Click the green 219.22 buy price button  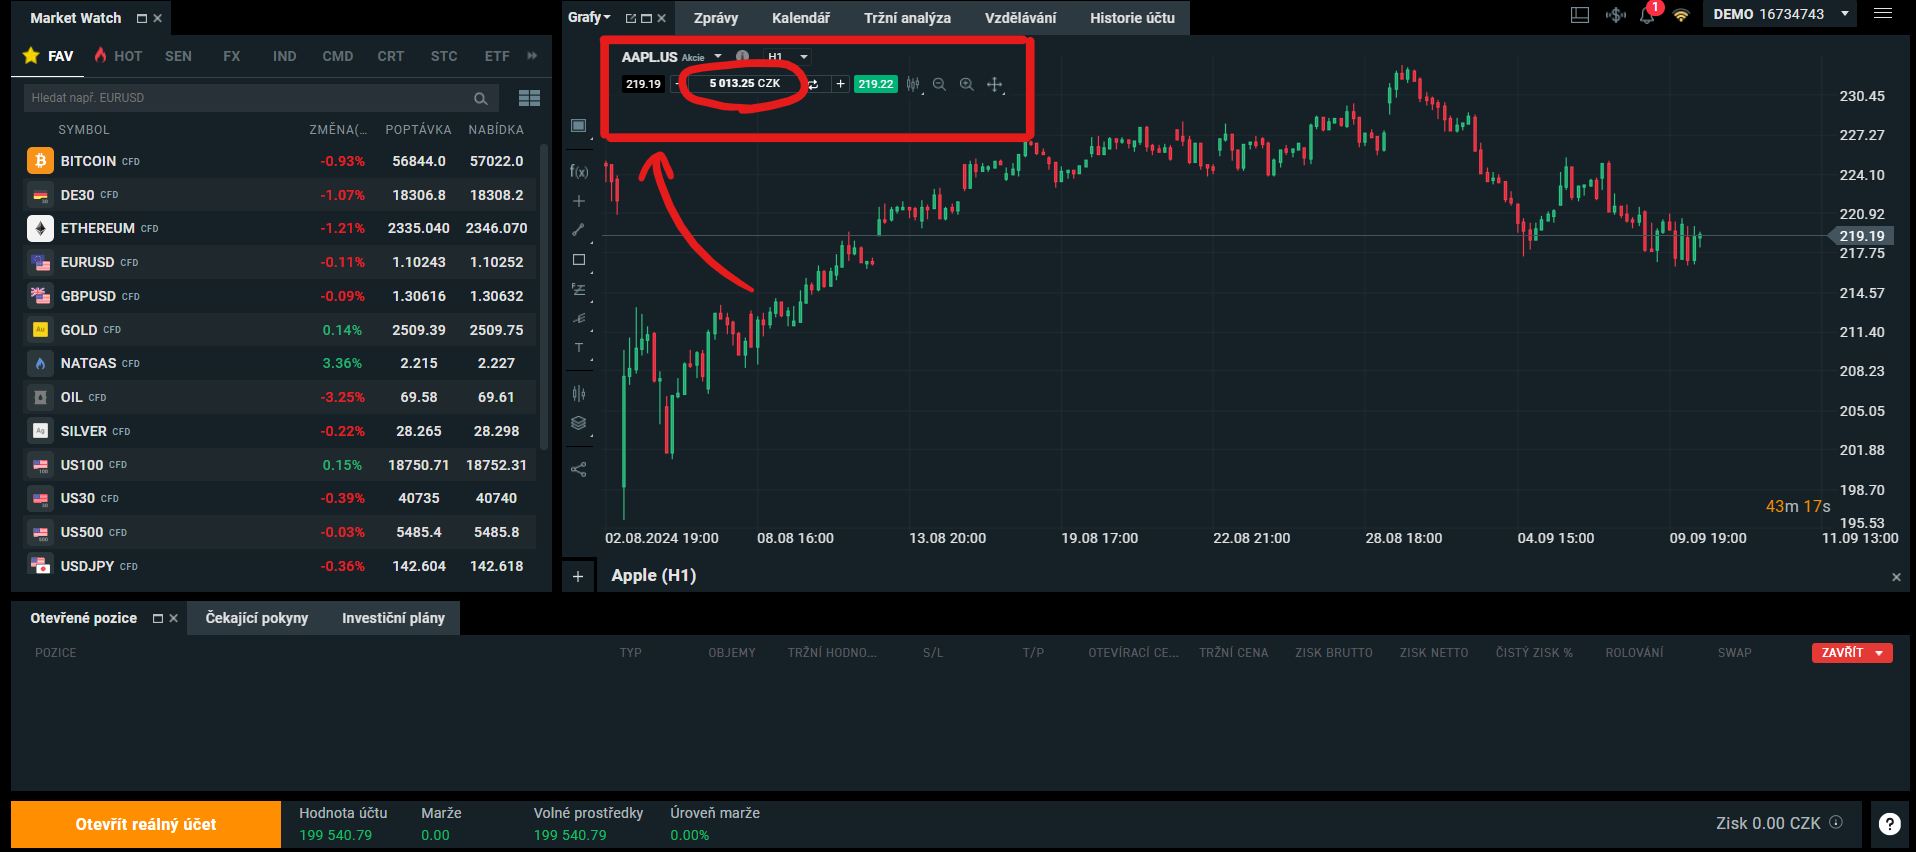[x=875, y=85]
